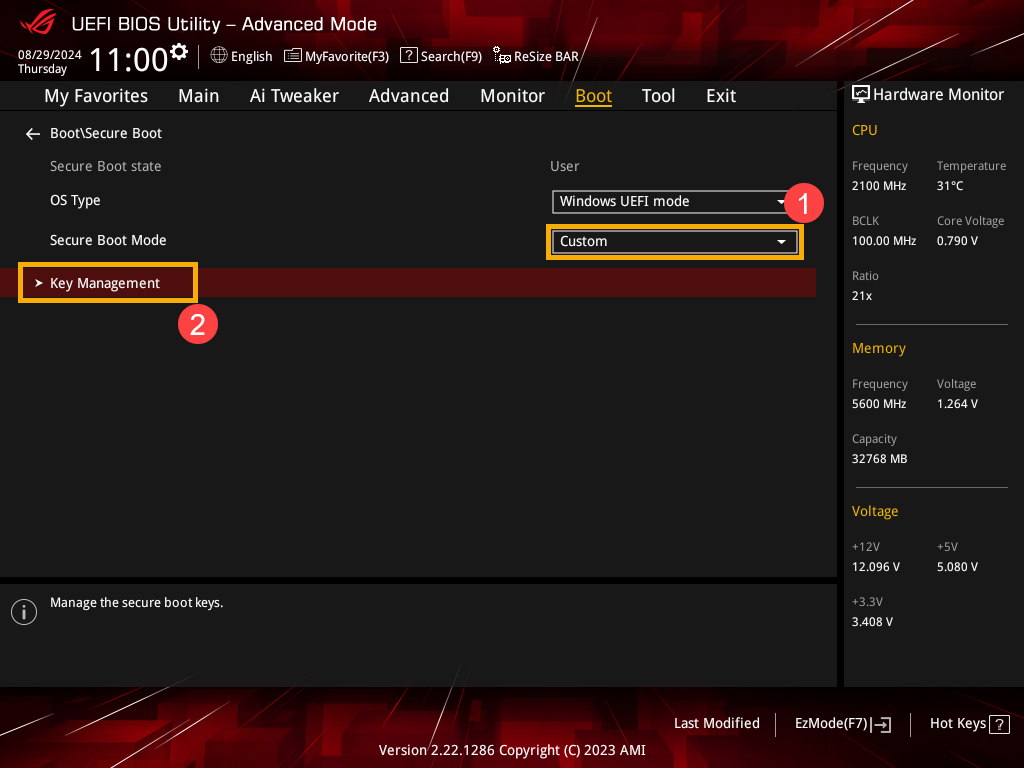Click the globe language icon

click(x=219, y=56)
